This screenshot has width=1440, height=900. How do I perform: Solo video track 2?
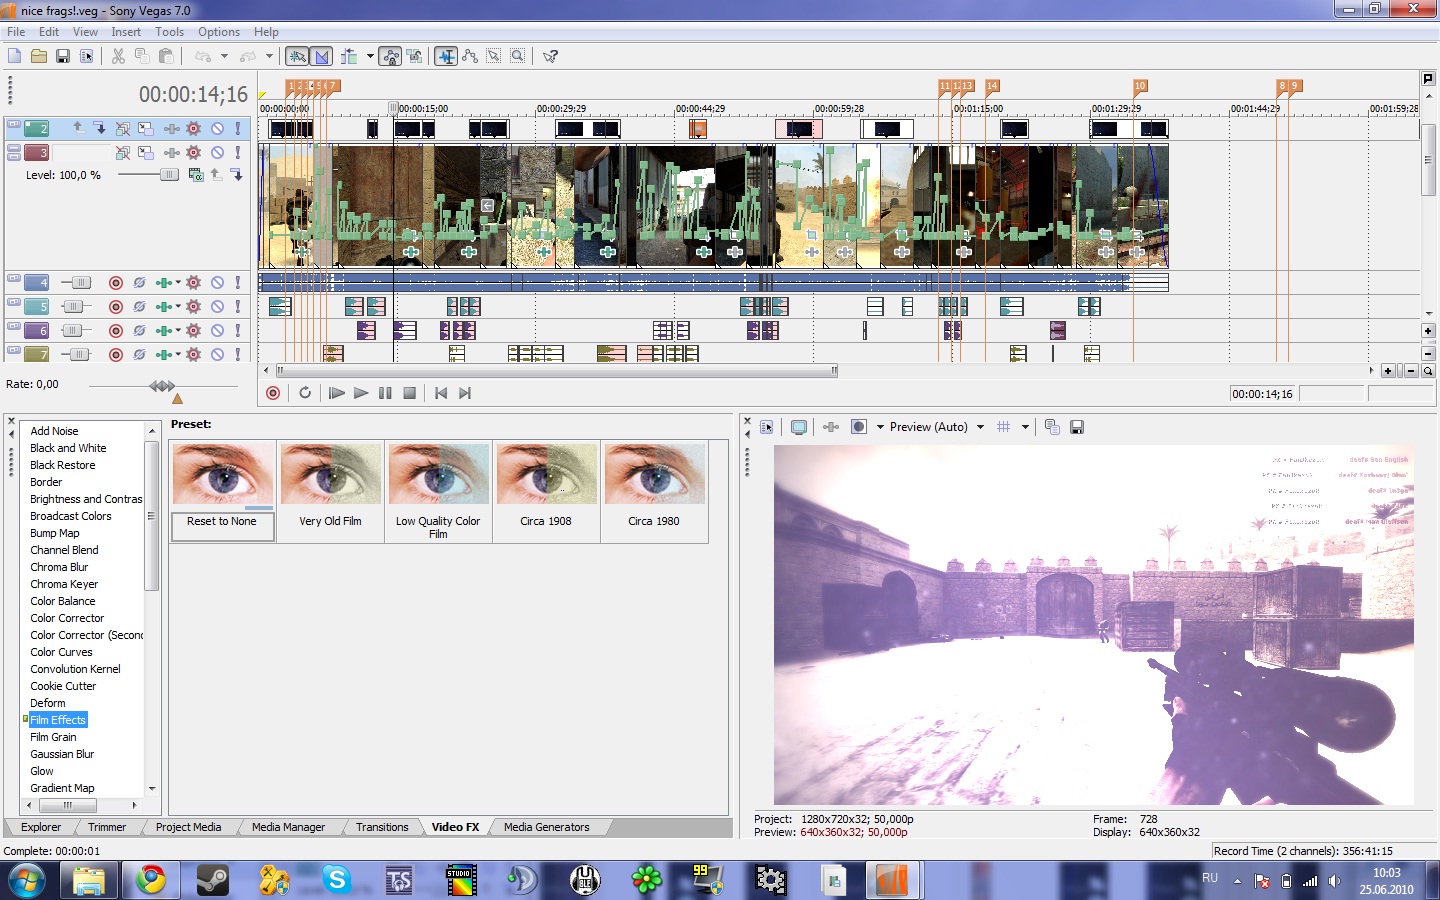pos(238,128)
